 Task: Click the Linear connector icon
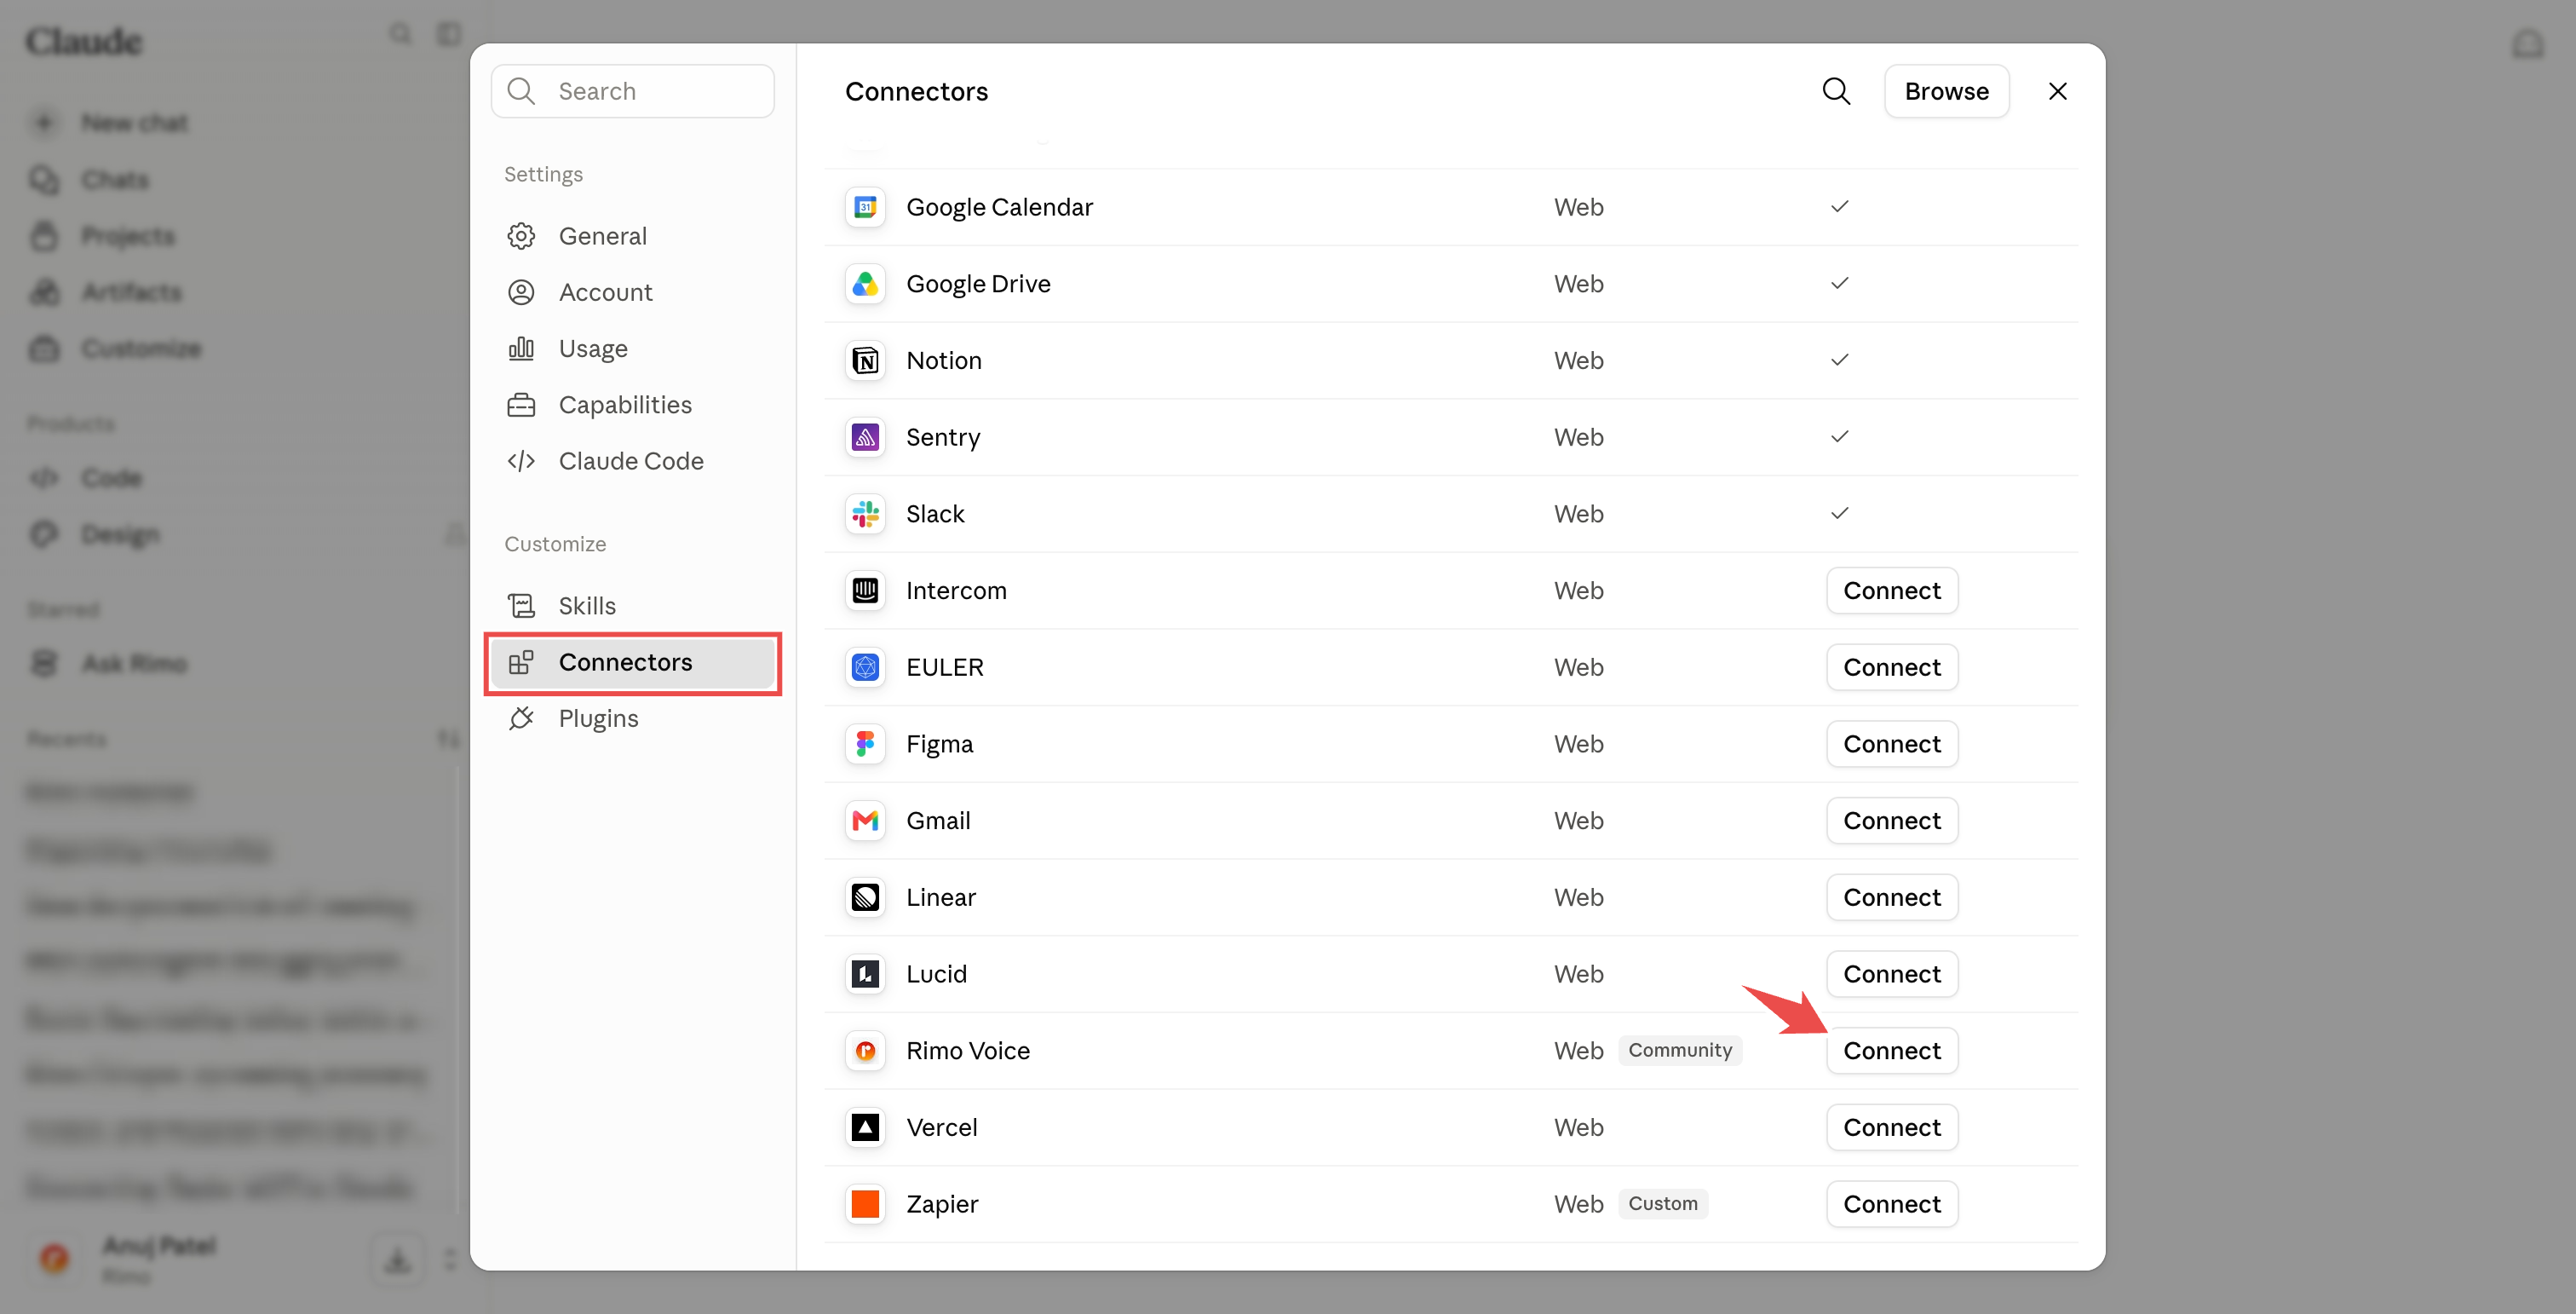(865, 897)
